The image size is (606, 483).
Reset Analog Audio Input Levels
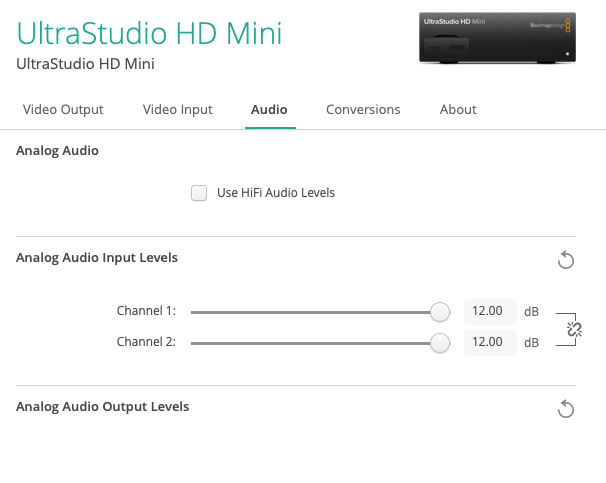[x=566, y=260]
